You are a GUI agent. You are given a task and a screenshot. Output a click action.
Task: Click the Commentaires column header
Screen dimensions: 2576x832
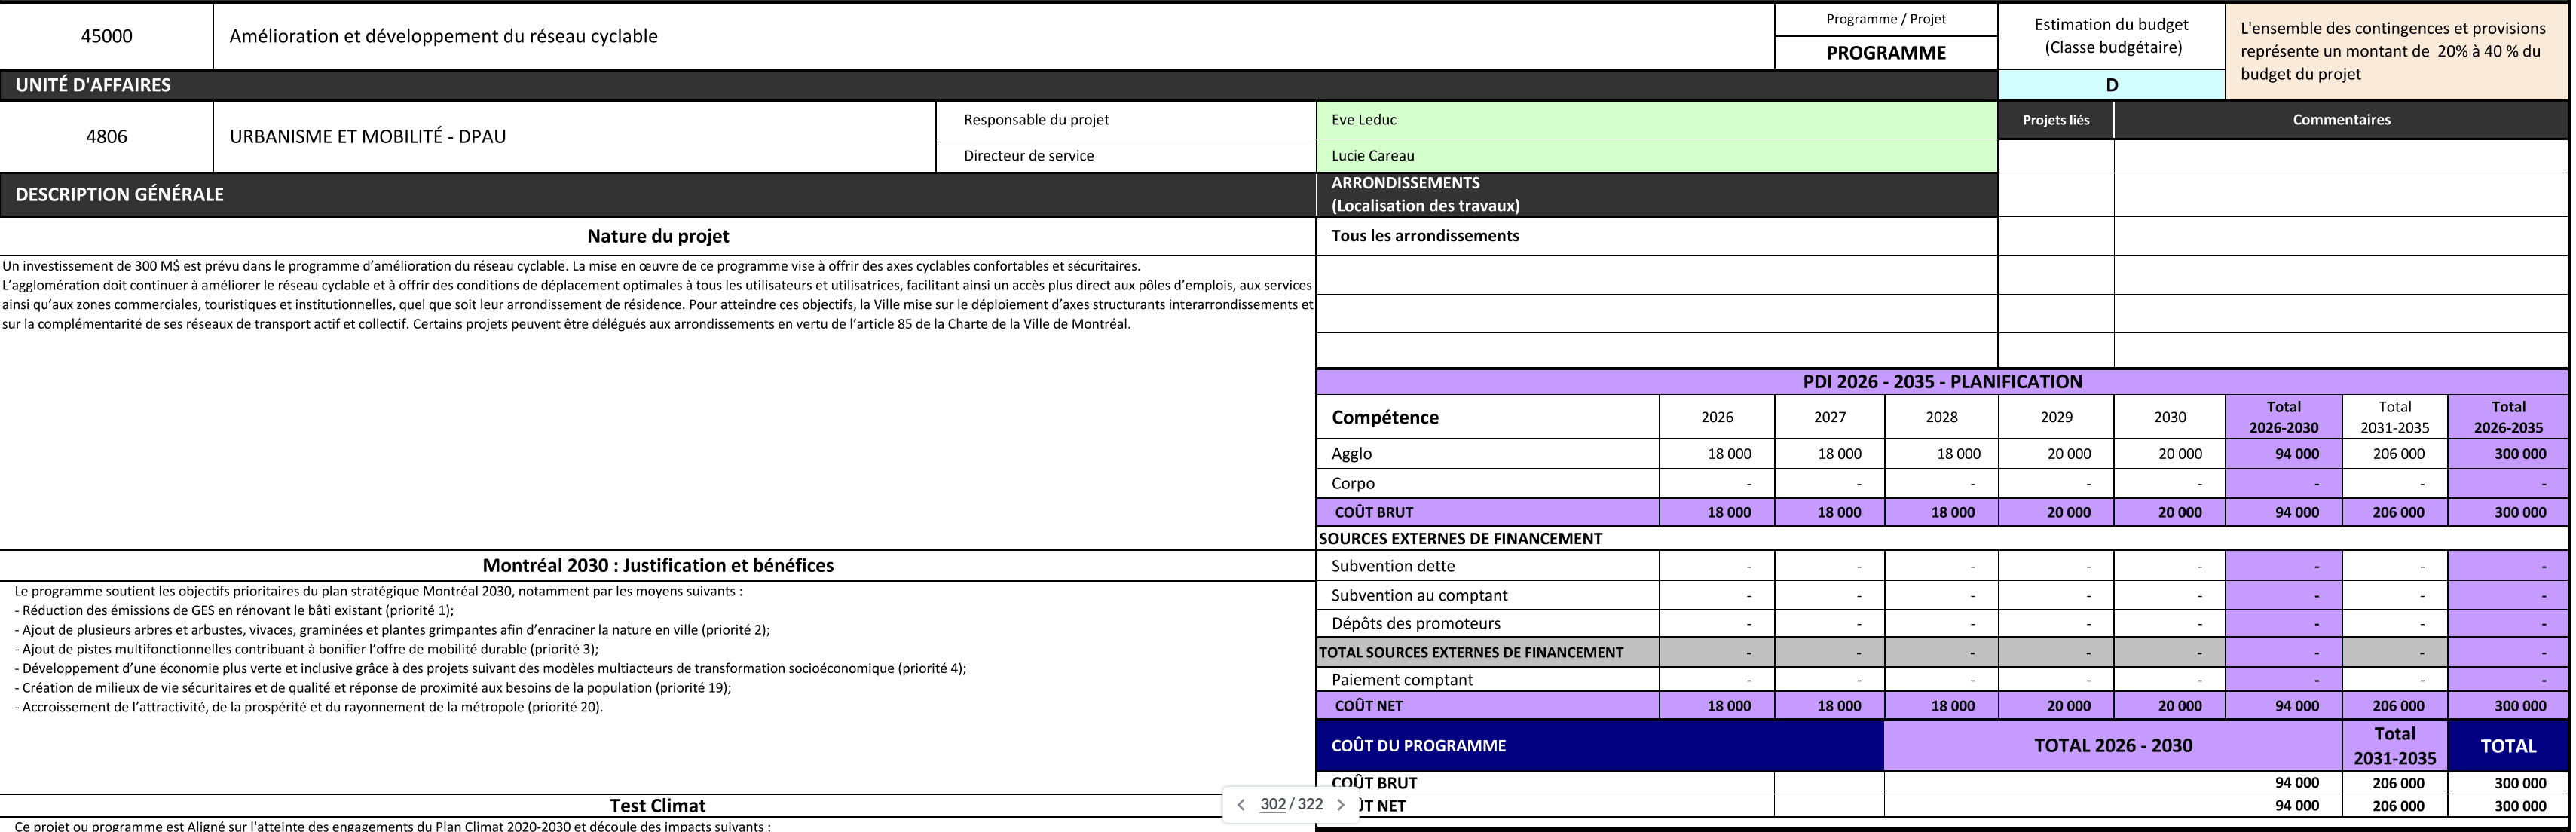[2341, 120]
